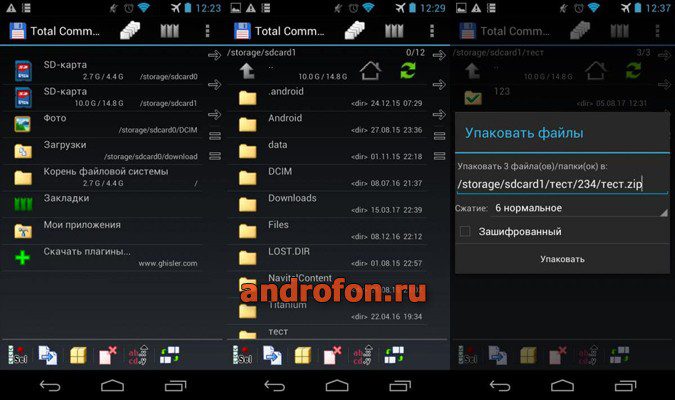
Task: Open the DCIM folder dated 08.07.16
Action: [327, 177]
